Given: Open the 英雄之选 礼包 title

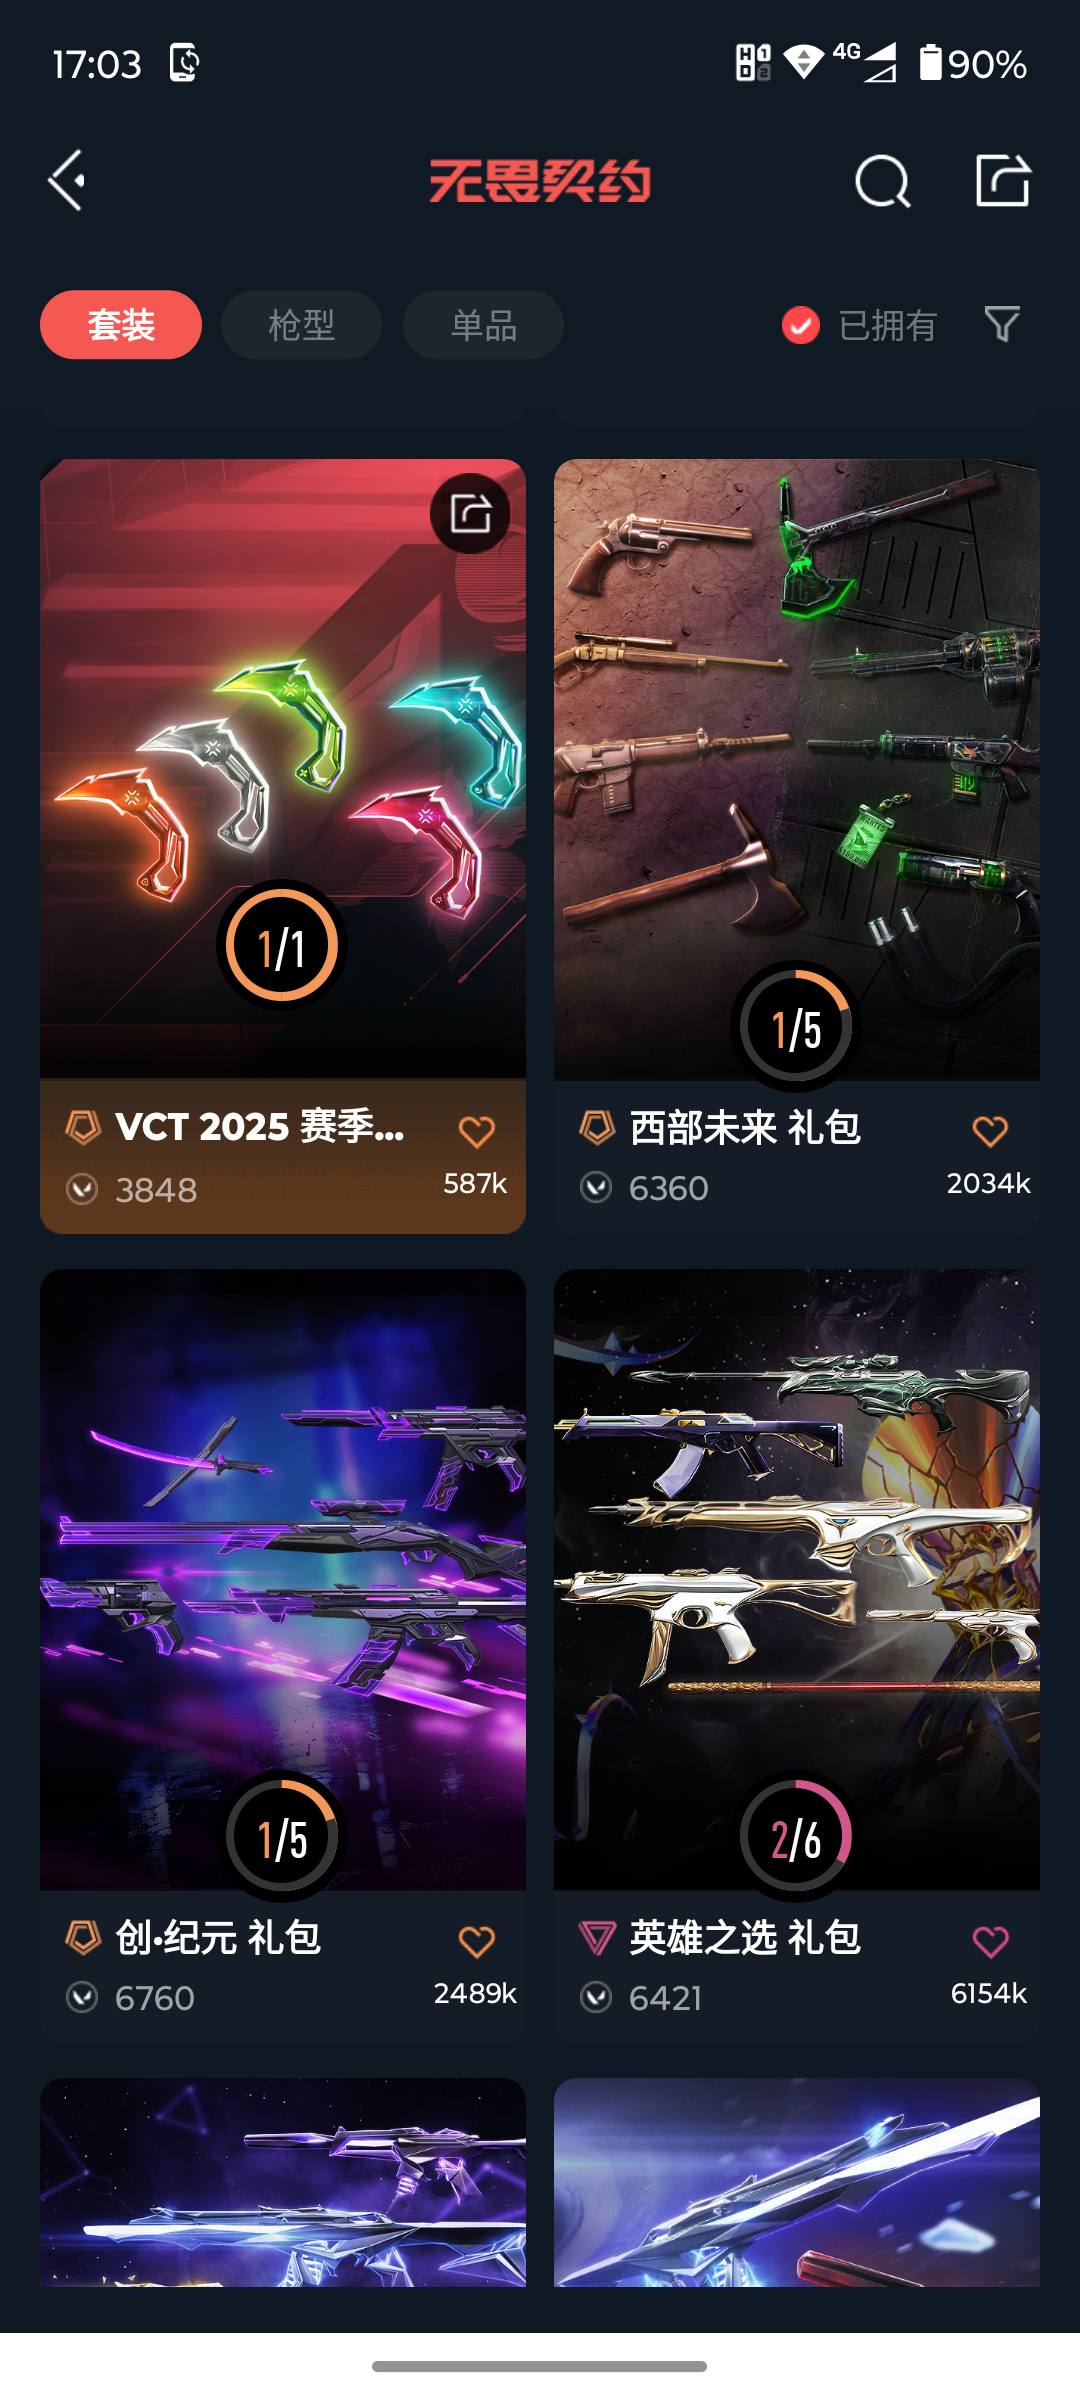Looking at the screenshot, I should (x=745, y=1938).
